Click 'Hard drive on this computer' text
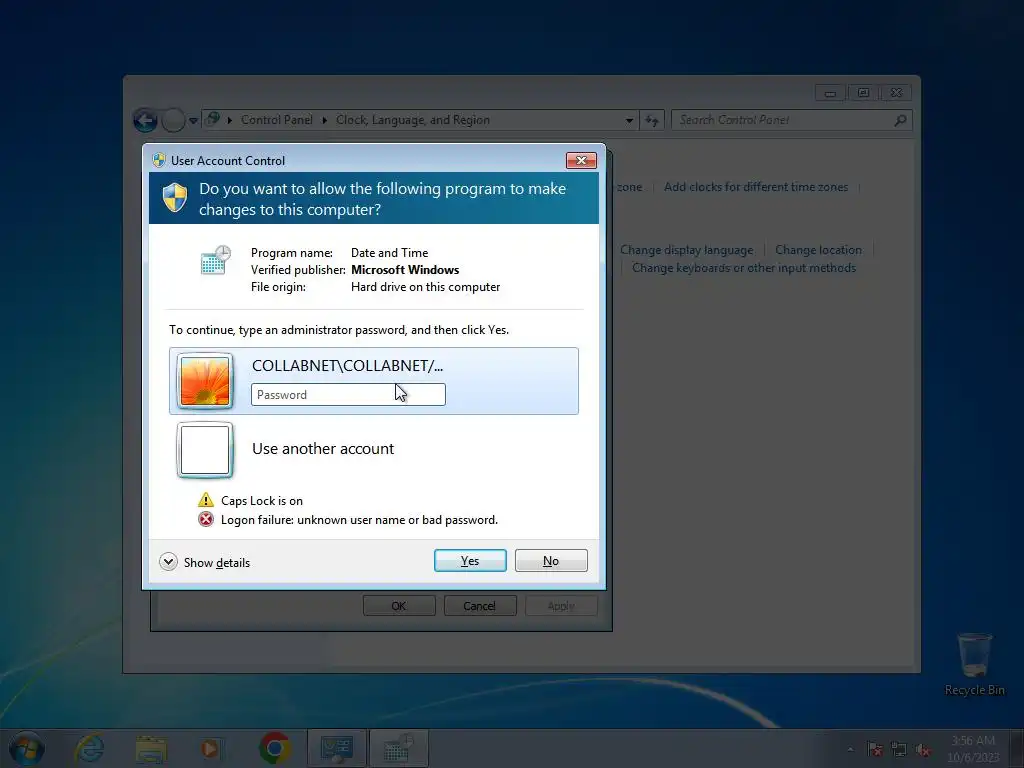Image resolution: width=1024 pixels, height=768 pixels. pos(425,287)
